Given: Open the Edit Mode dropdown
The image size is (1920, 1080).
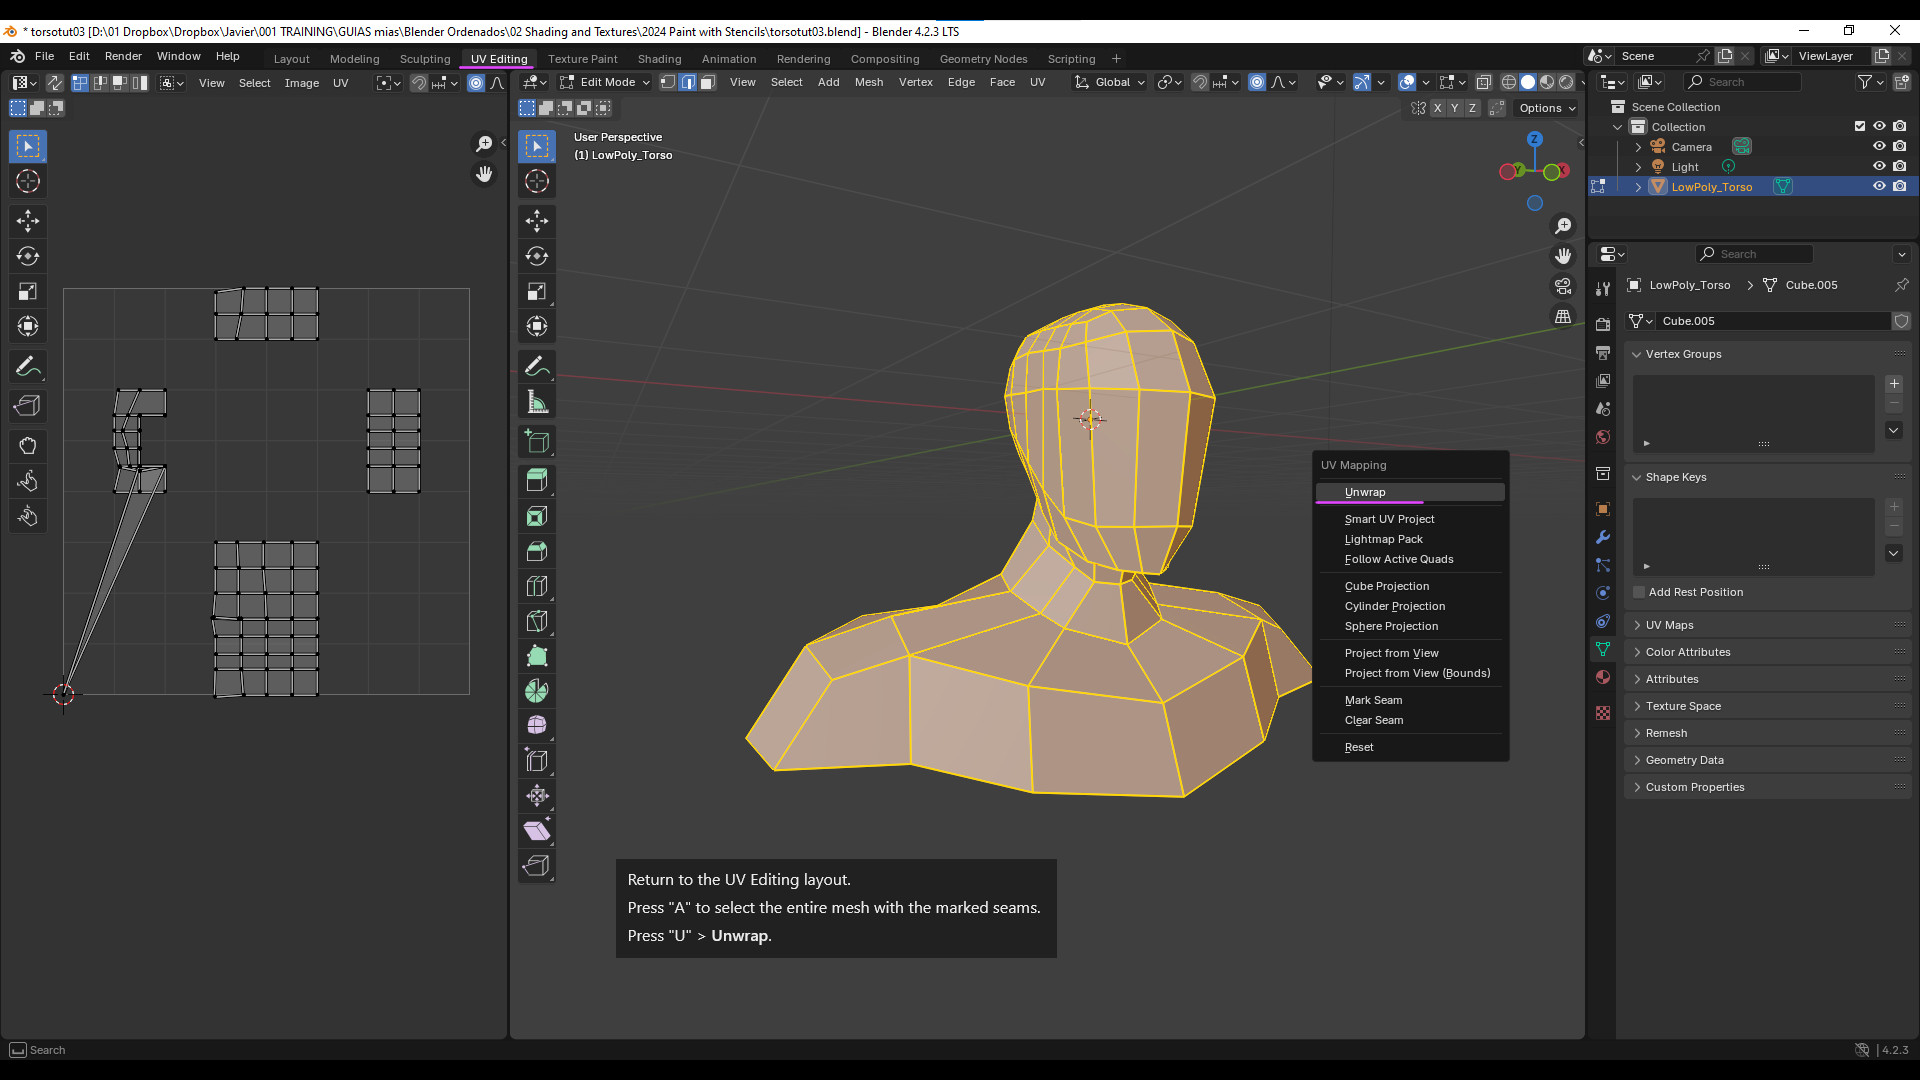Looking at the screenshot, I should 606,82.
